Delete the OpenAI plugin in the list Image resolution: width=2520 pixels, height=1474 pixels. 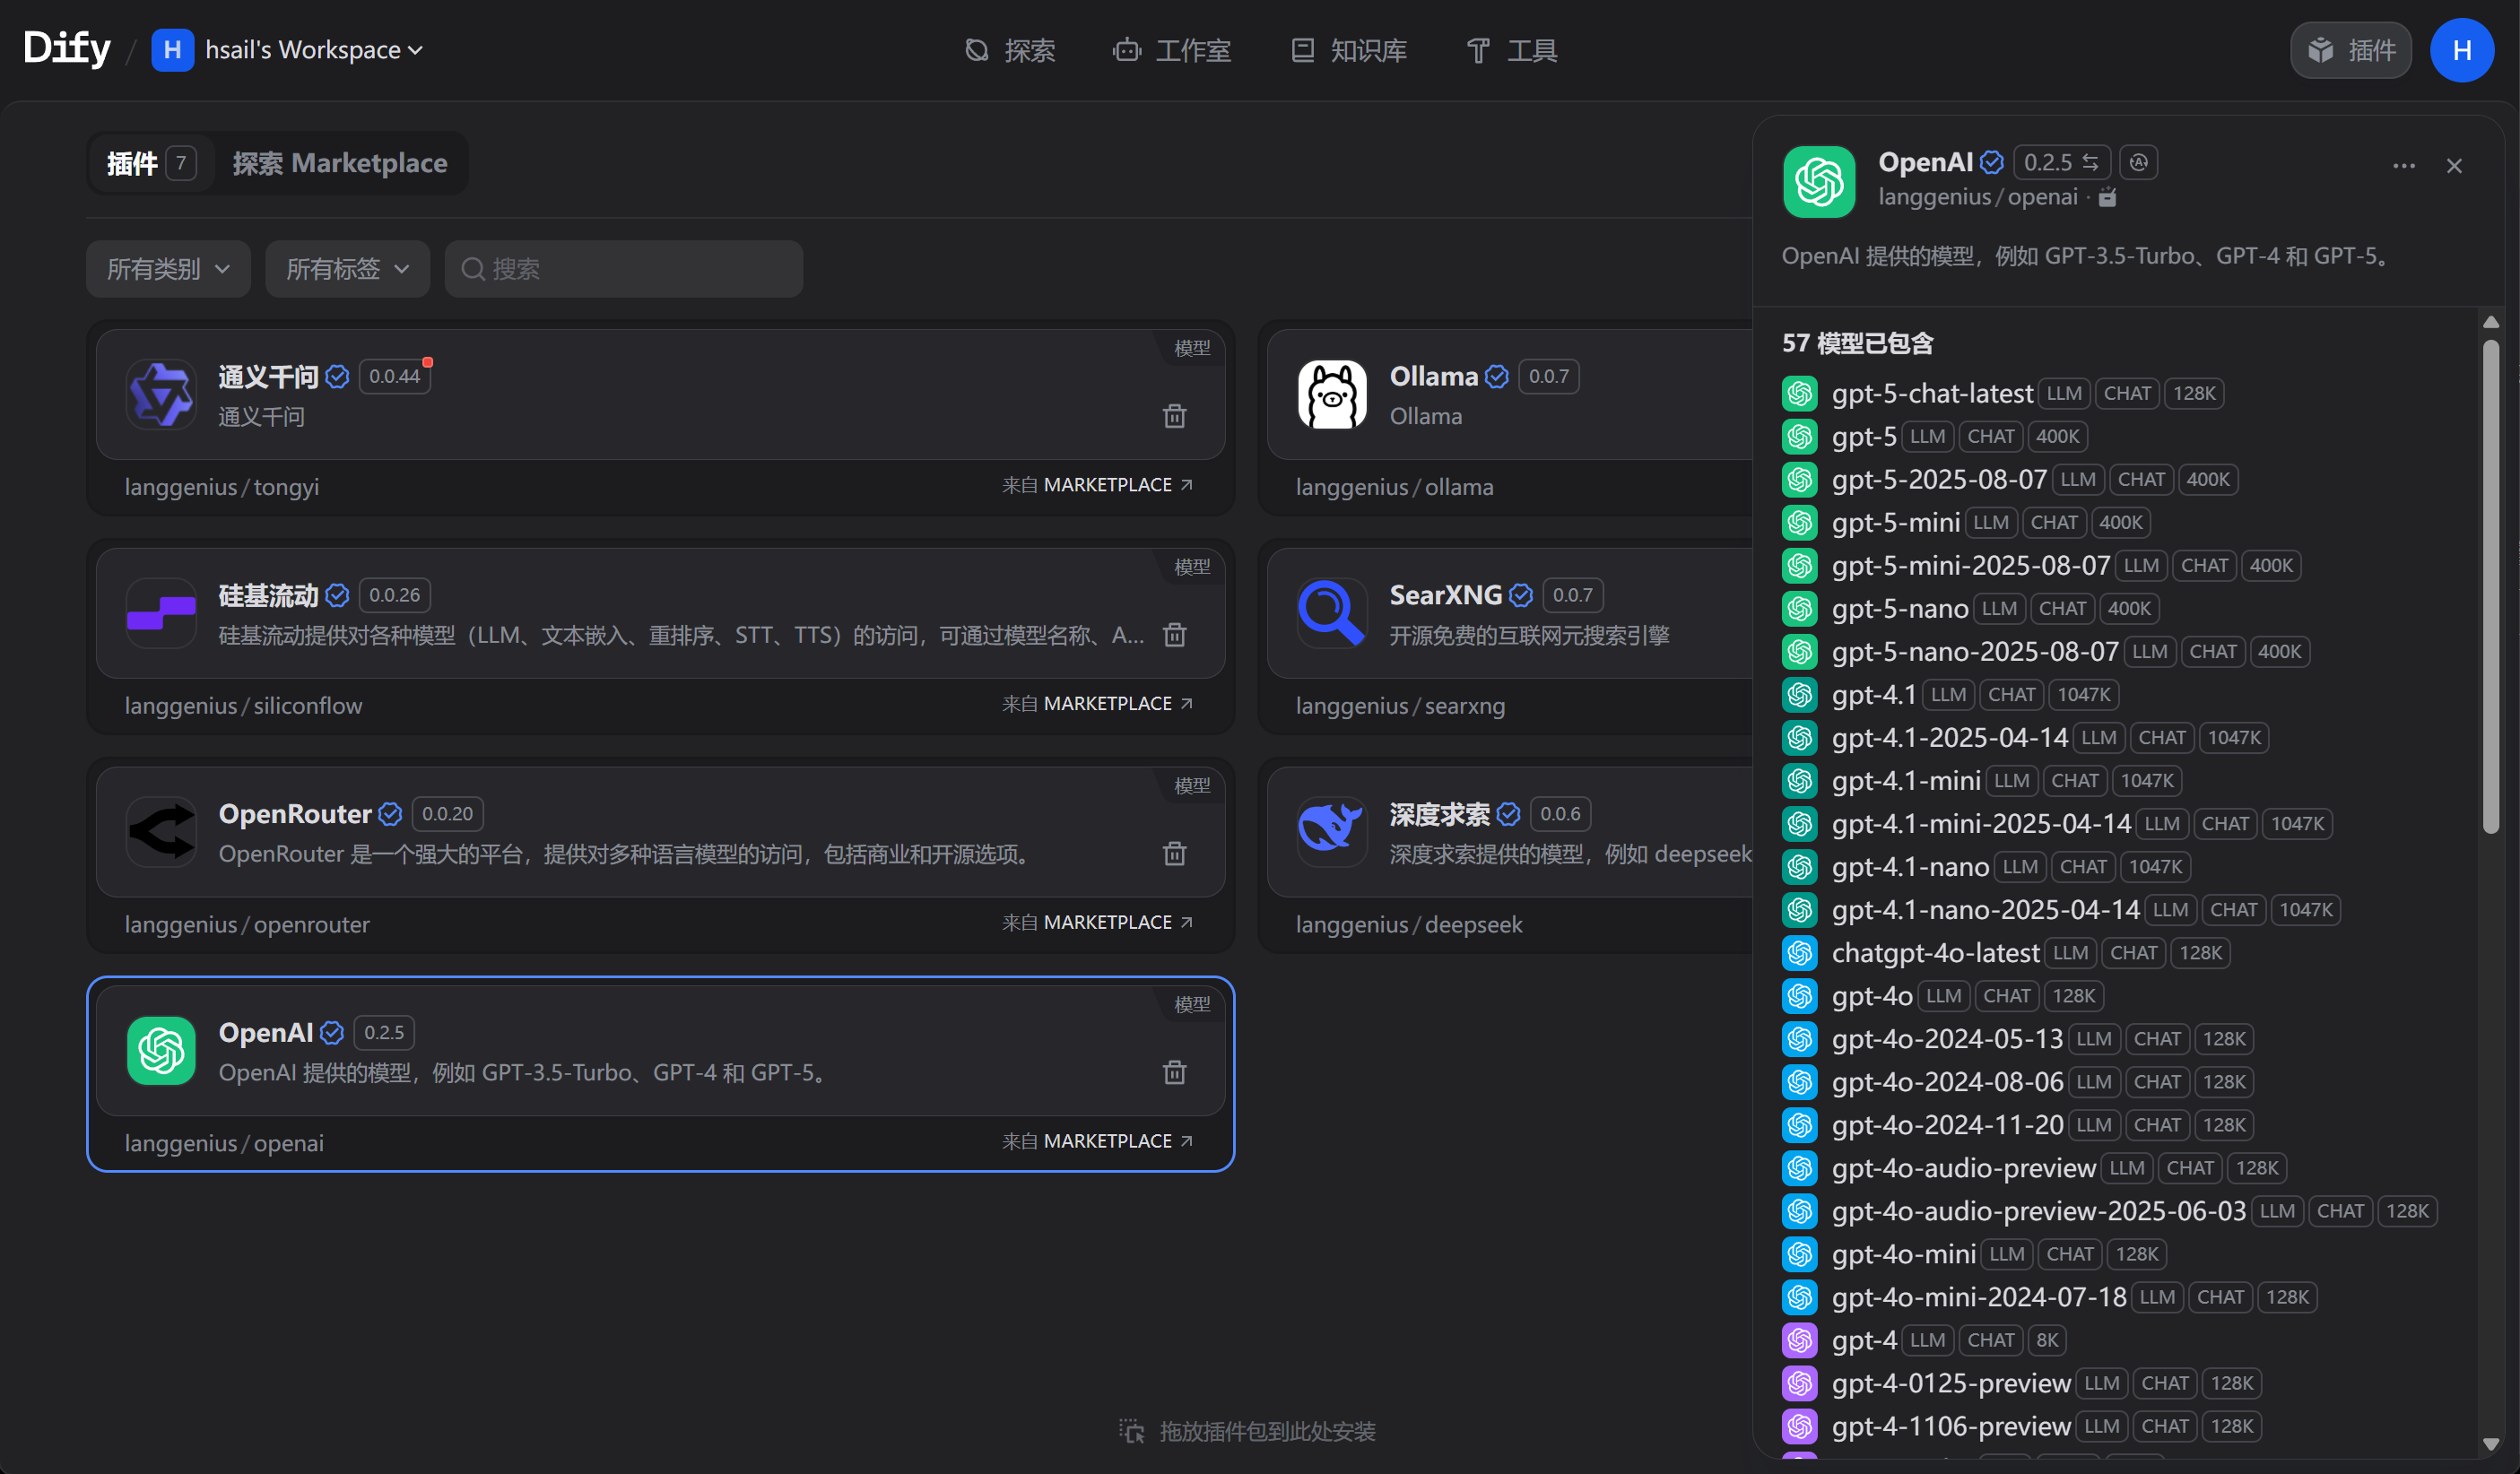tap(1174, 1072)
